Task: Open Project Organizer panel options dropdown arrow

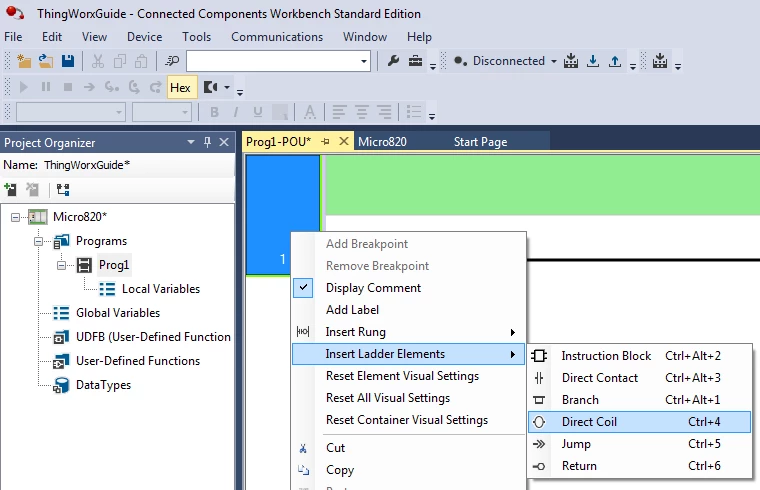Action: click(x=191, y=142)
